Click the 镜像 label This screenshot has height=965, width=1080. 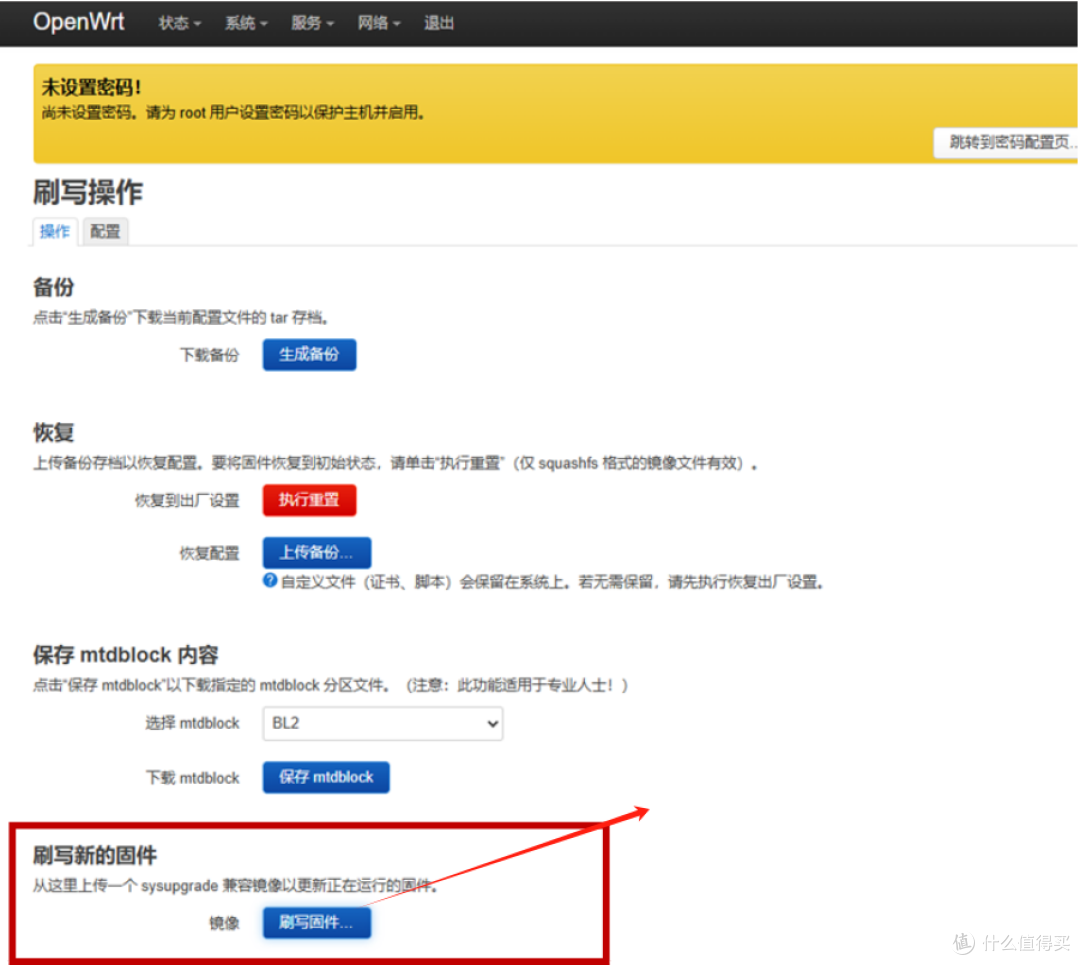tap(225, 924)
